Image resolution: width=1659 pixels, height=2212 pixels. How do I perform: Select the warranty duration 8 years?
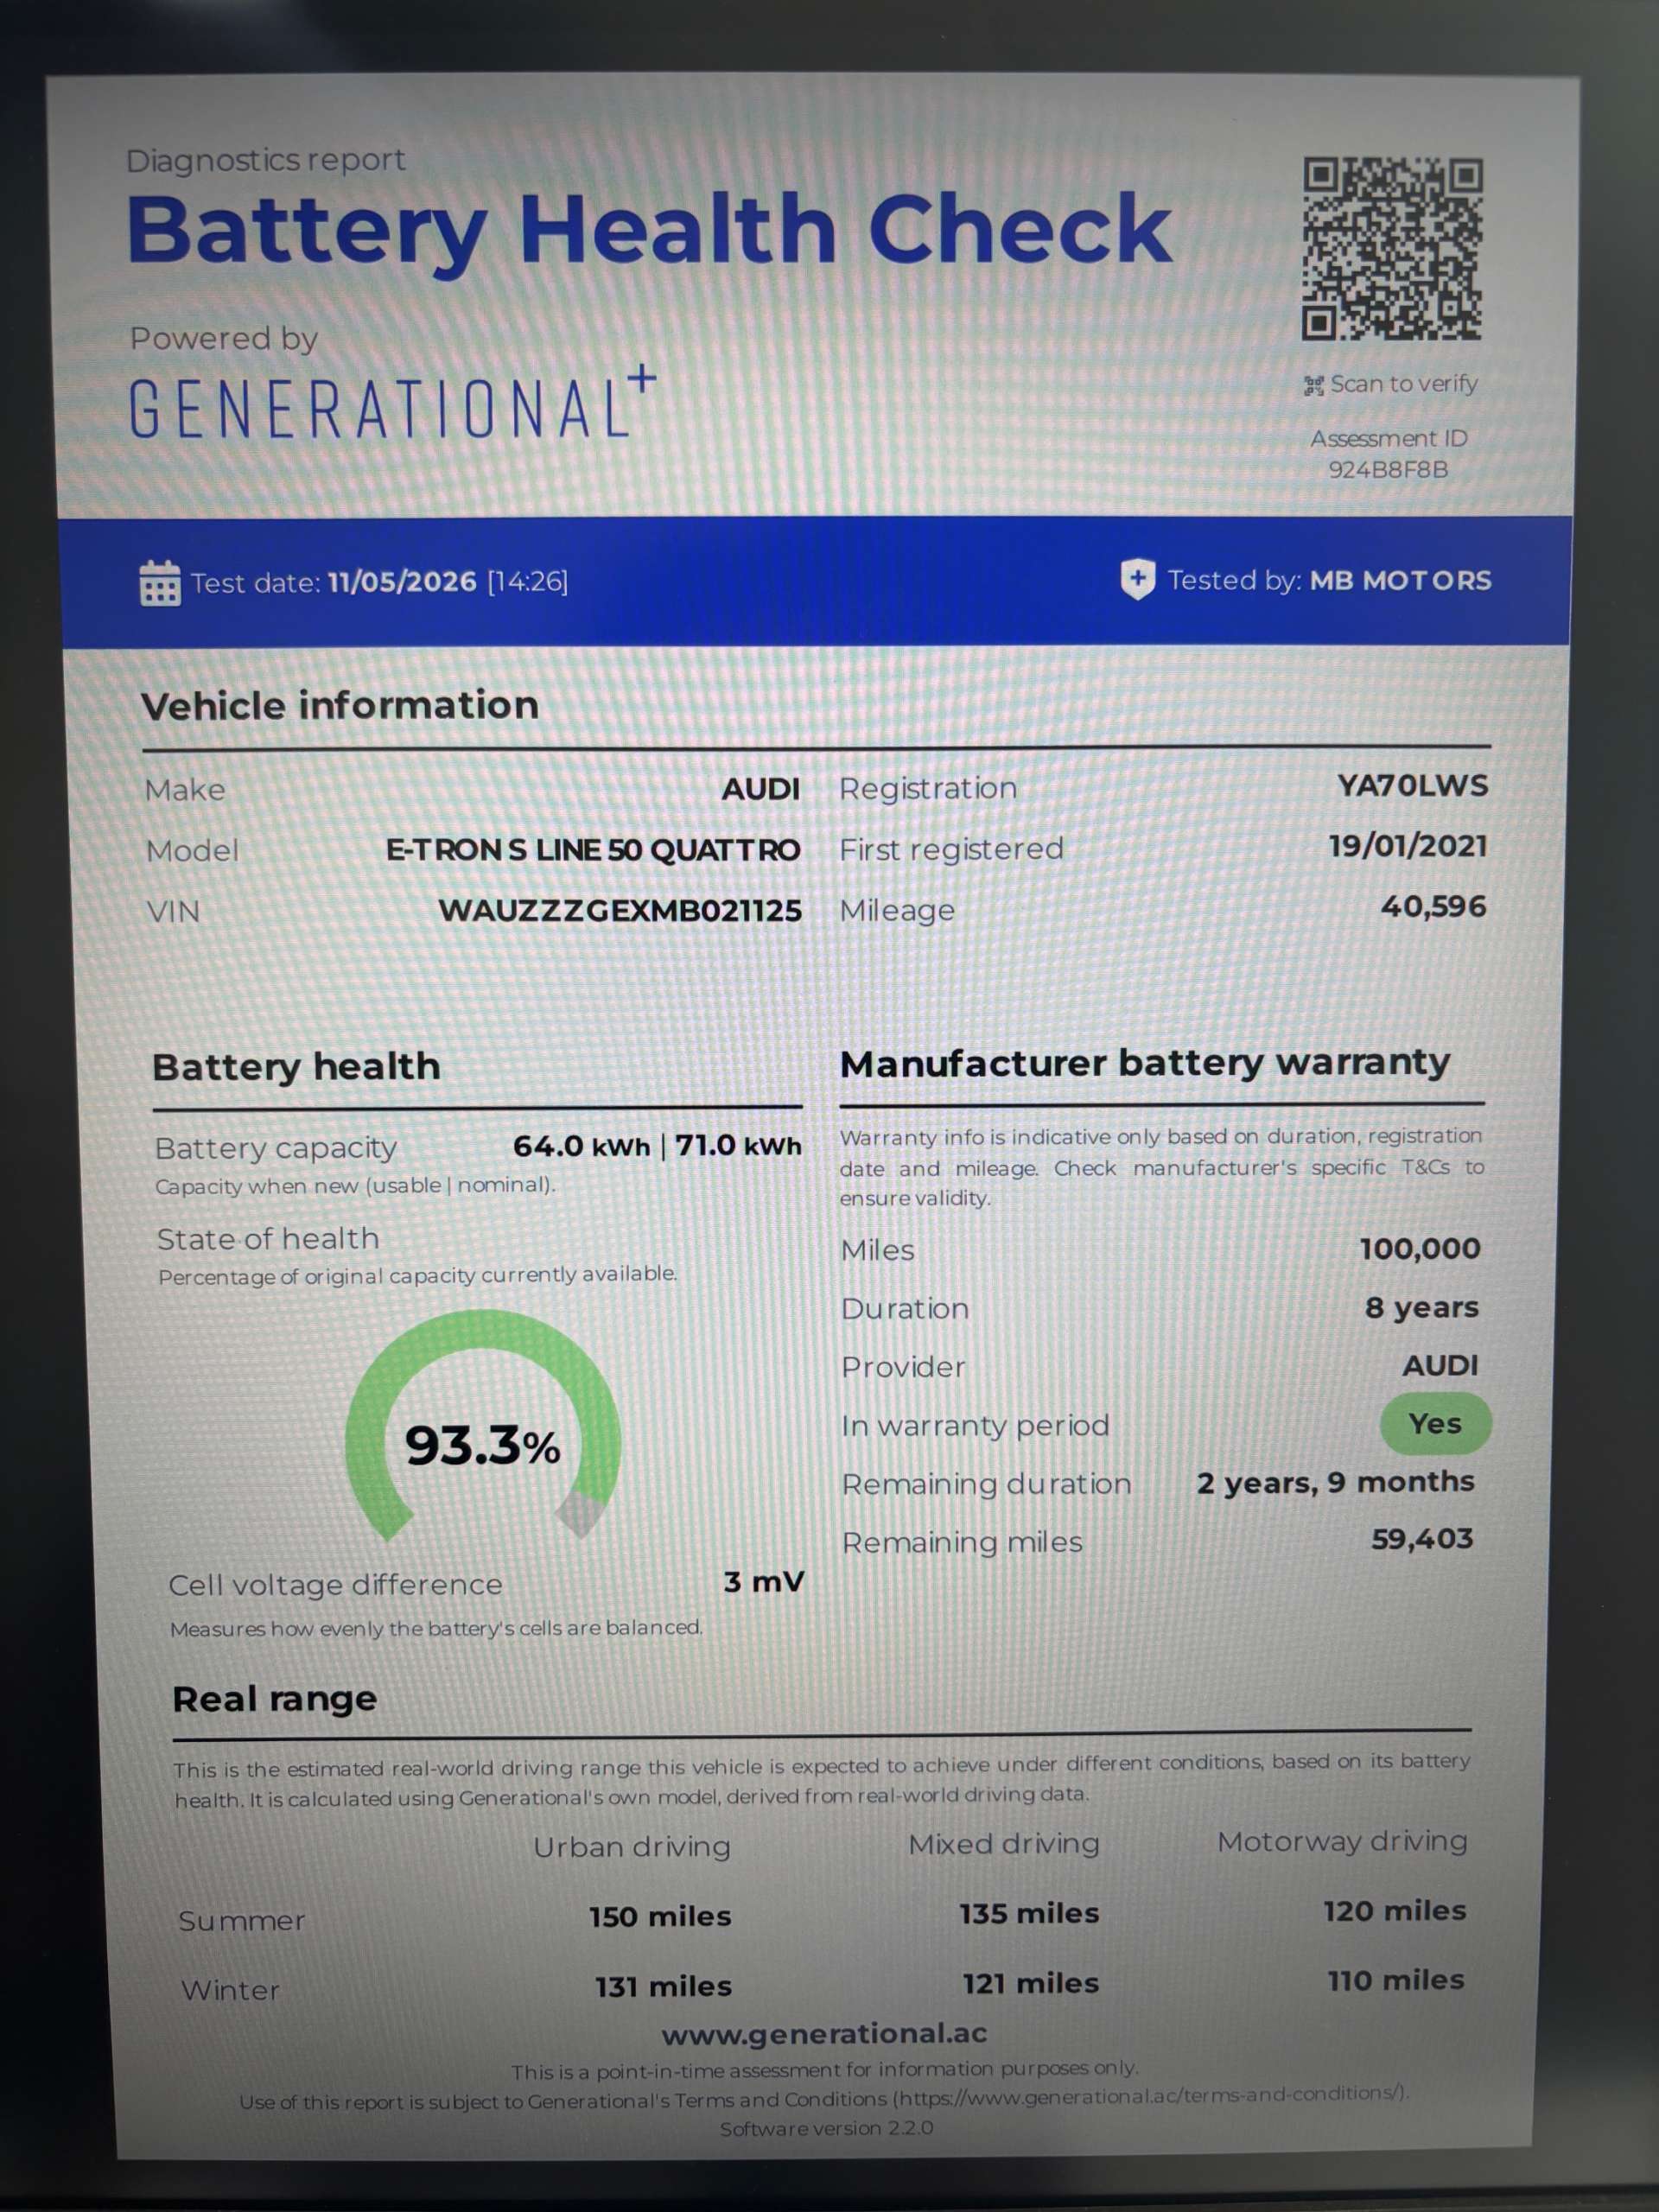coord(1422,1308)
